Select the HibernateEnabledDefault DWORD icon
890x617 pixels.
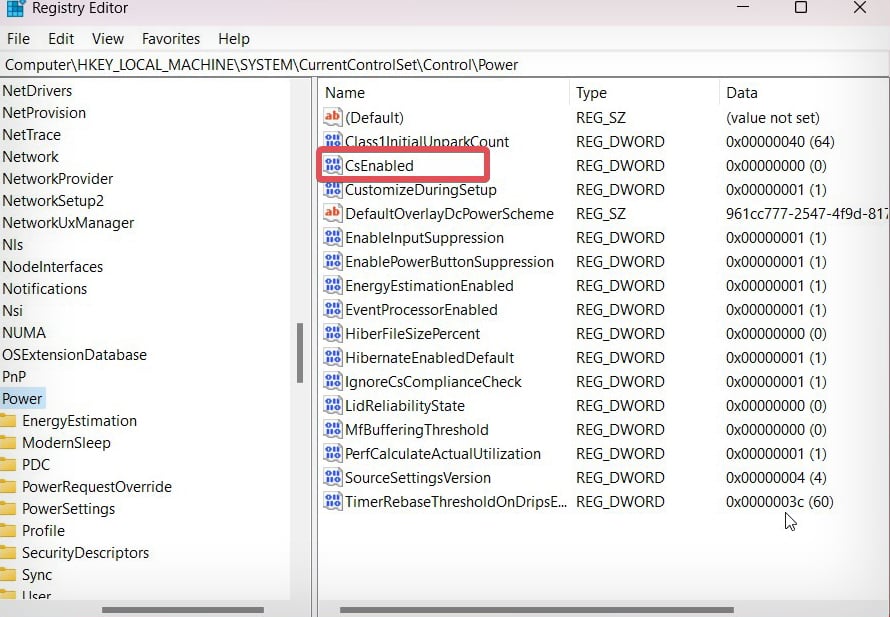coord(333,357)
